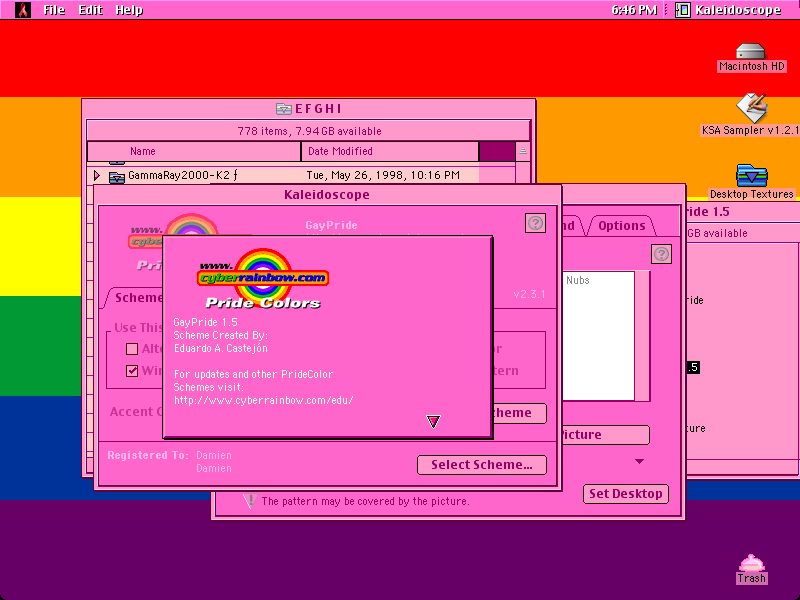The height and width of the screenshot is (600, 800).
Task: Open the http://www.cyberrainbow.com/edu/ link
Action: point(264,401)
